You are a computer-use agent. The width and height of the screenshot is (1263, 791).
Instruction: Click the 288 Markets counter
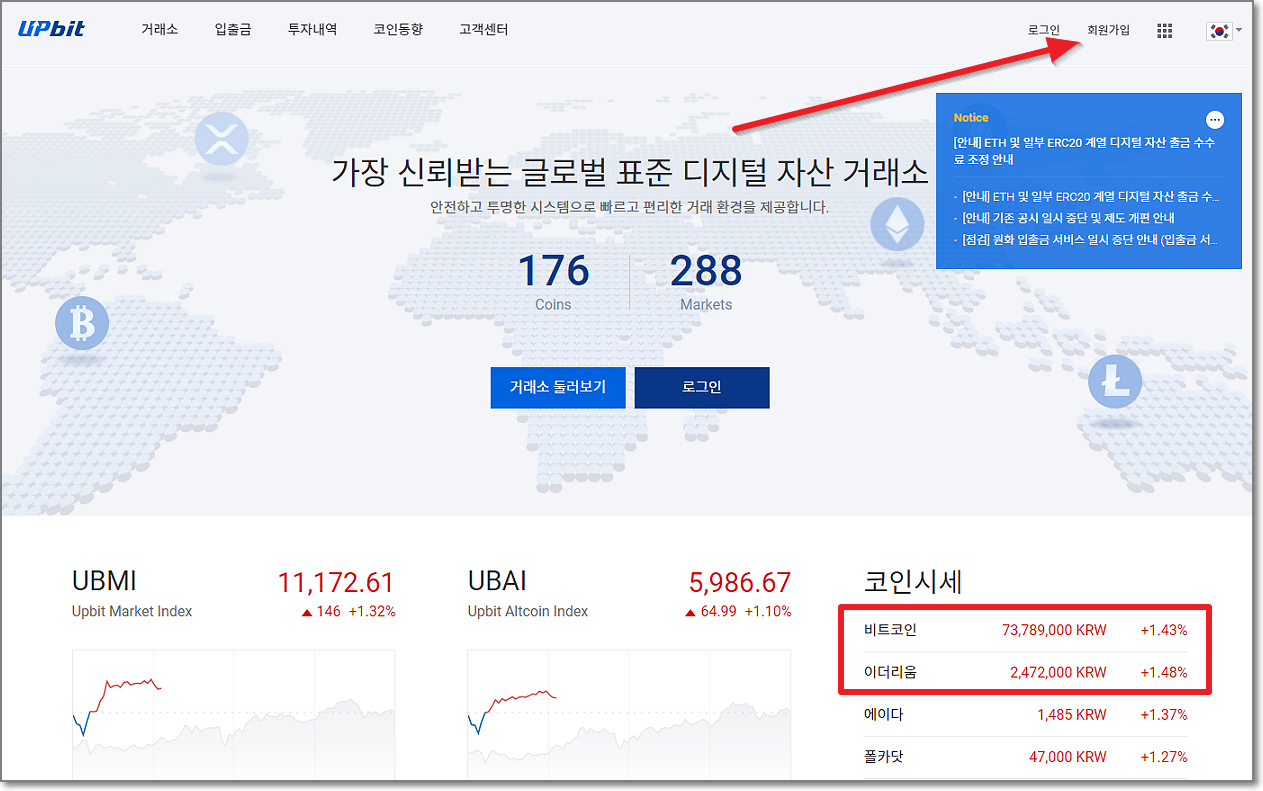[706, 281]
